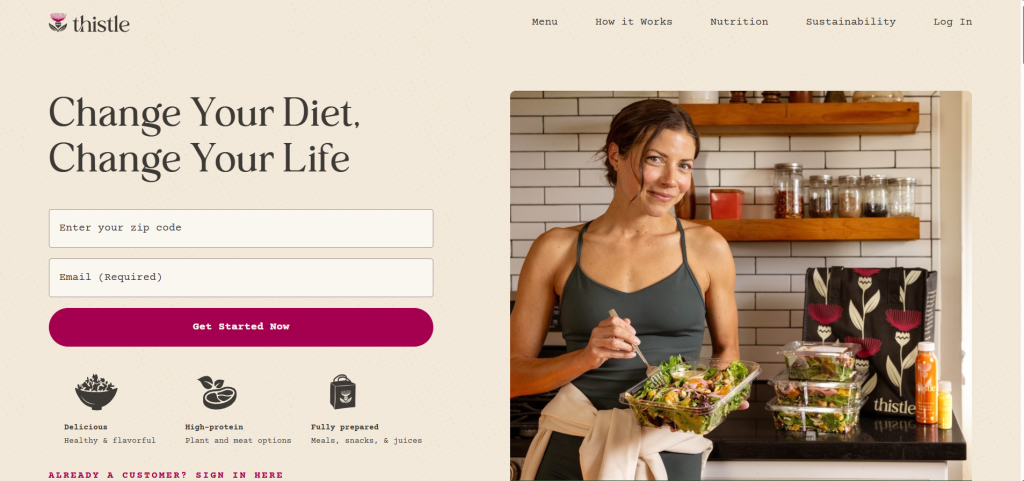Viewport: 1024px width, 481px height.
Task: Click the Fully prepared shopping bag icon
Action: pyautogui.click(x=342, y=392)
